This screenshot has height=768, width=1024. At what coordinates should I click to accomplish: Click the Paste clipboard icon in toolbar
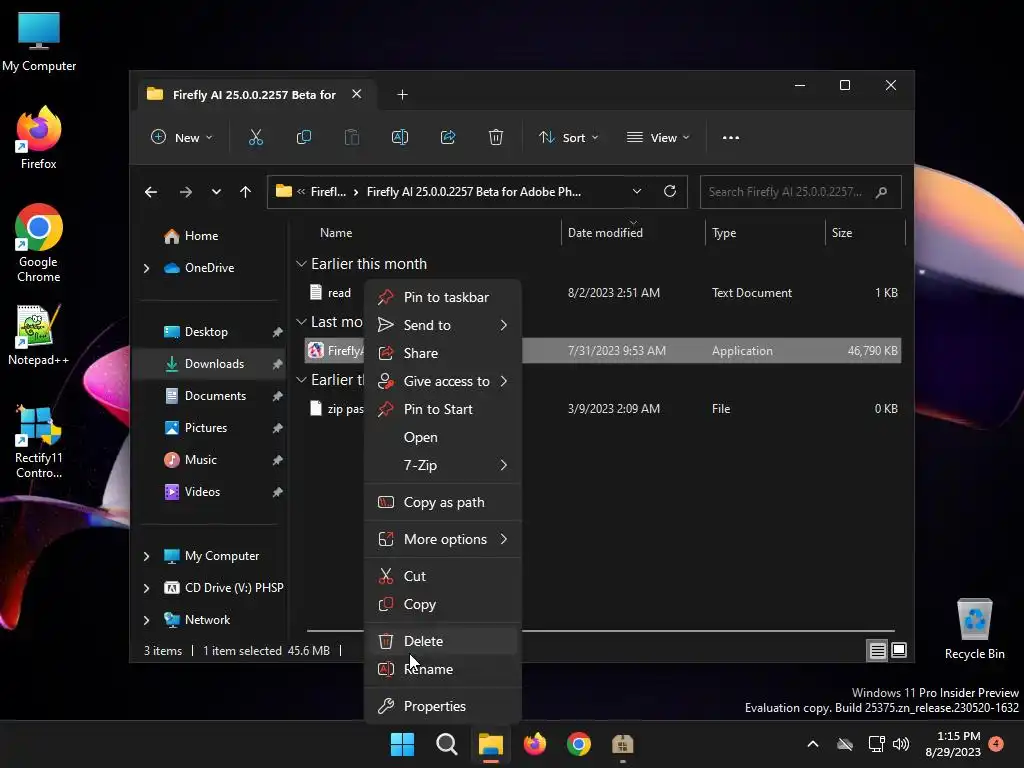(x=351, y=138)
